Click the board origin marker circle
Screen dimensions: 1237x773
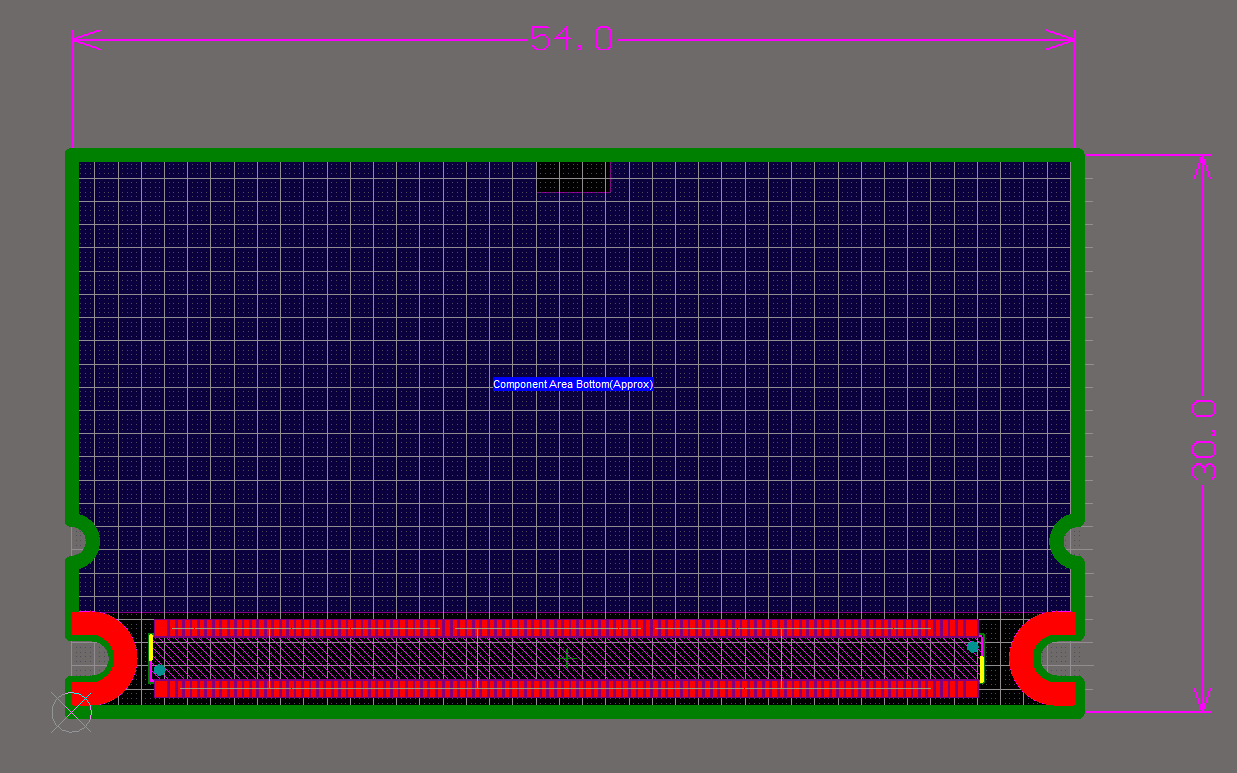click(x=71, y=712)
